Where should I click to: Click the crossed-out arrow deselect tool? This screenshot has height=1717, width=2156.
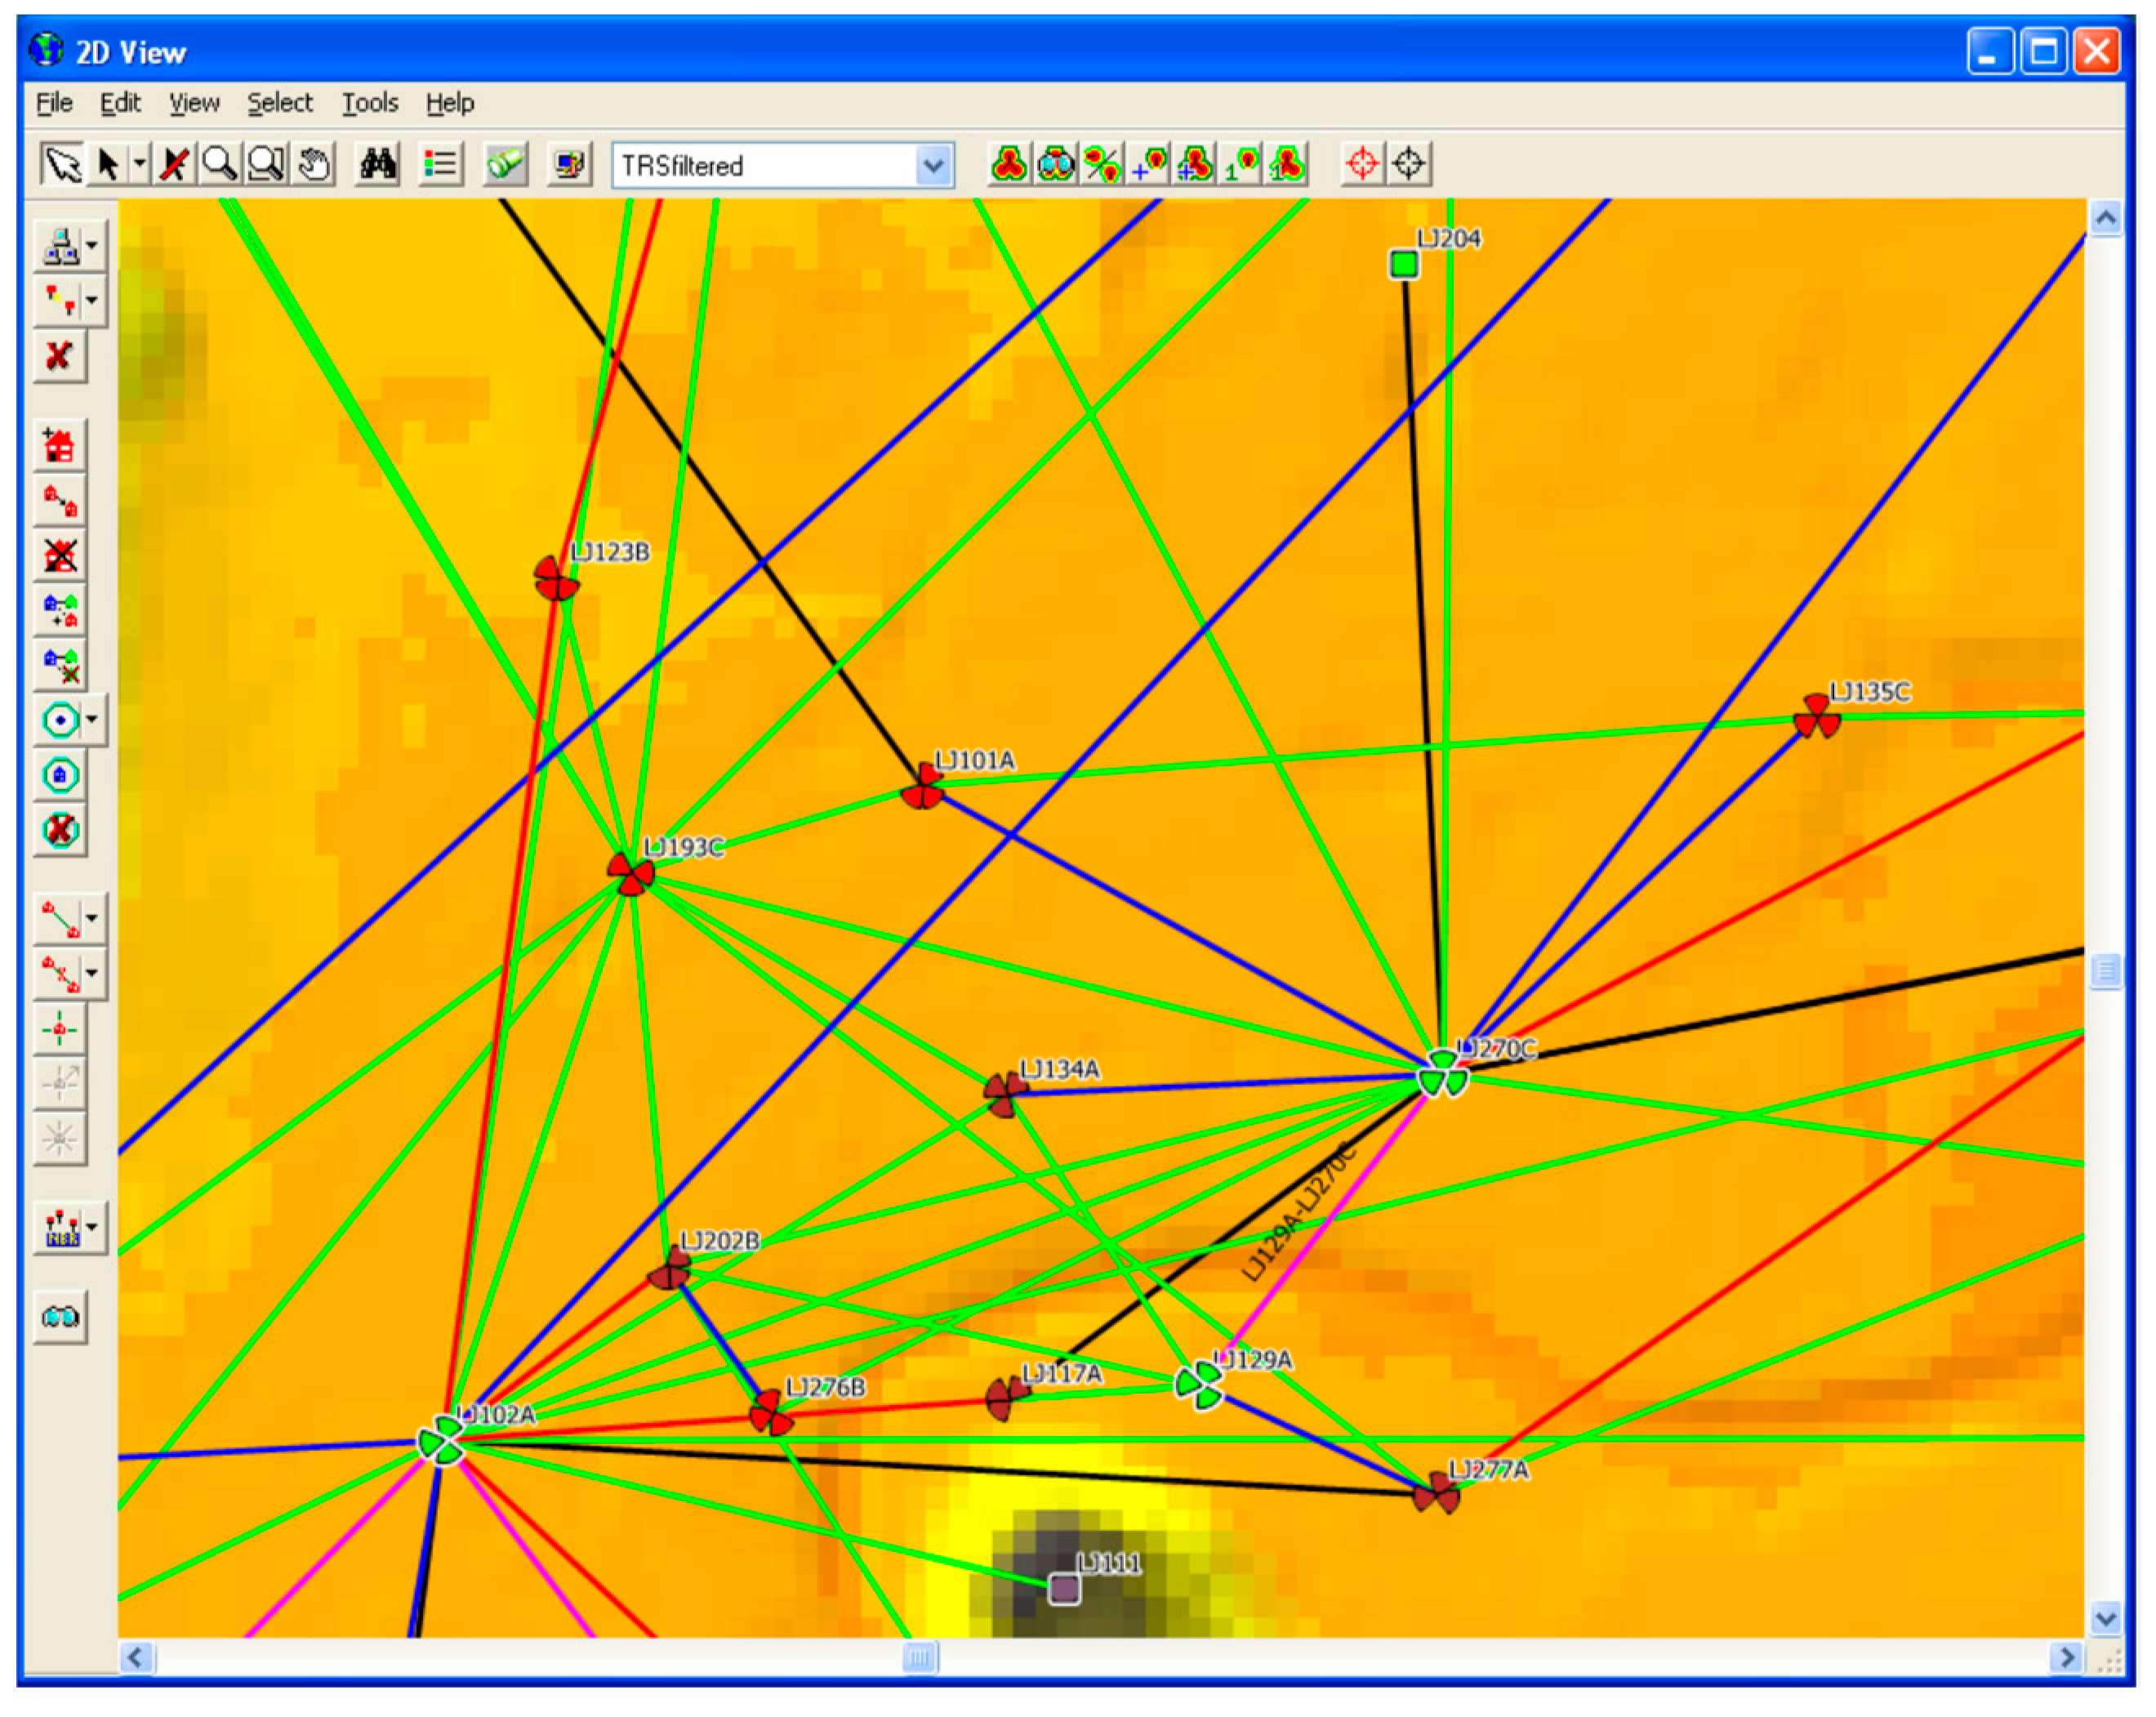pos(174,164)
